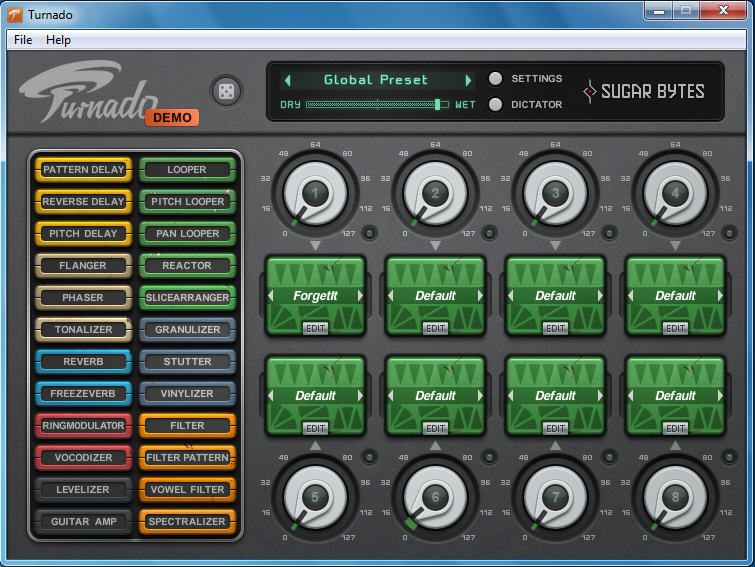
Task: Select the REVERSE DELAY effect
Action: coord(83,202)
